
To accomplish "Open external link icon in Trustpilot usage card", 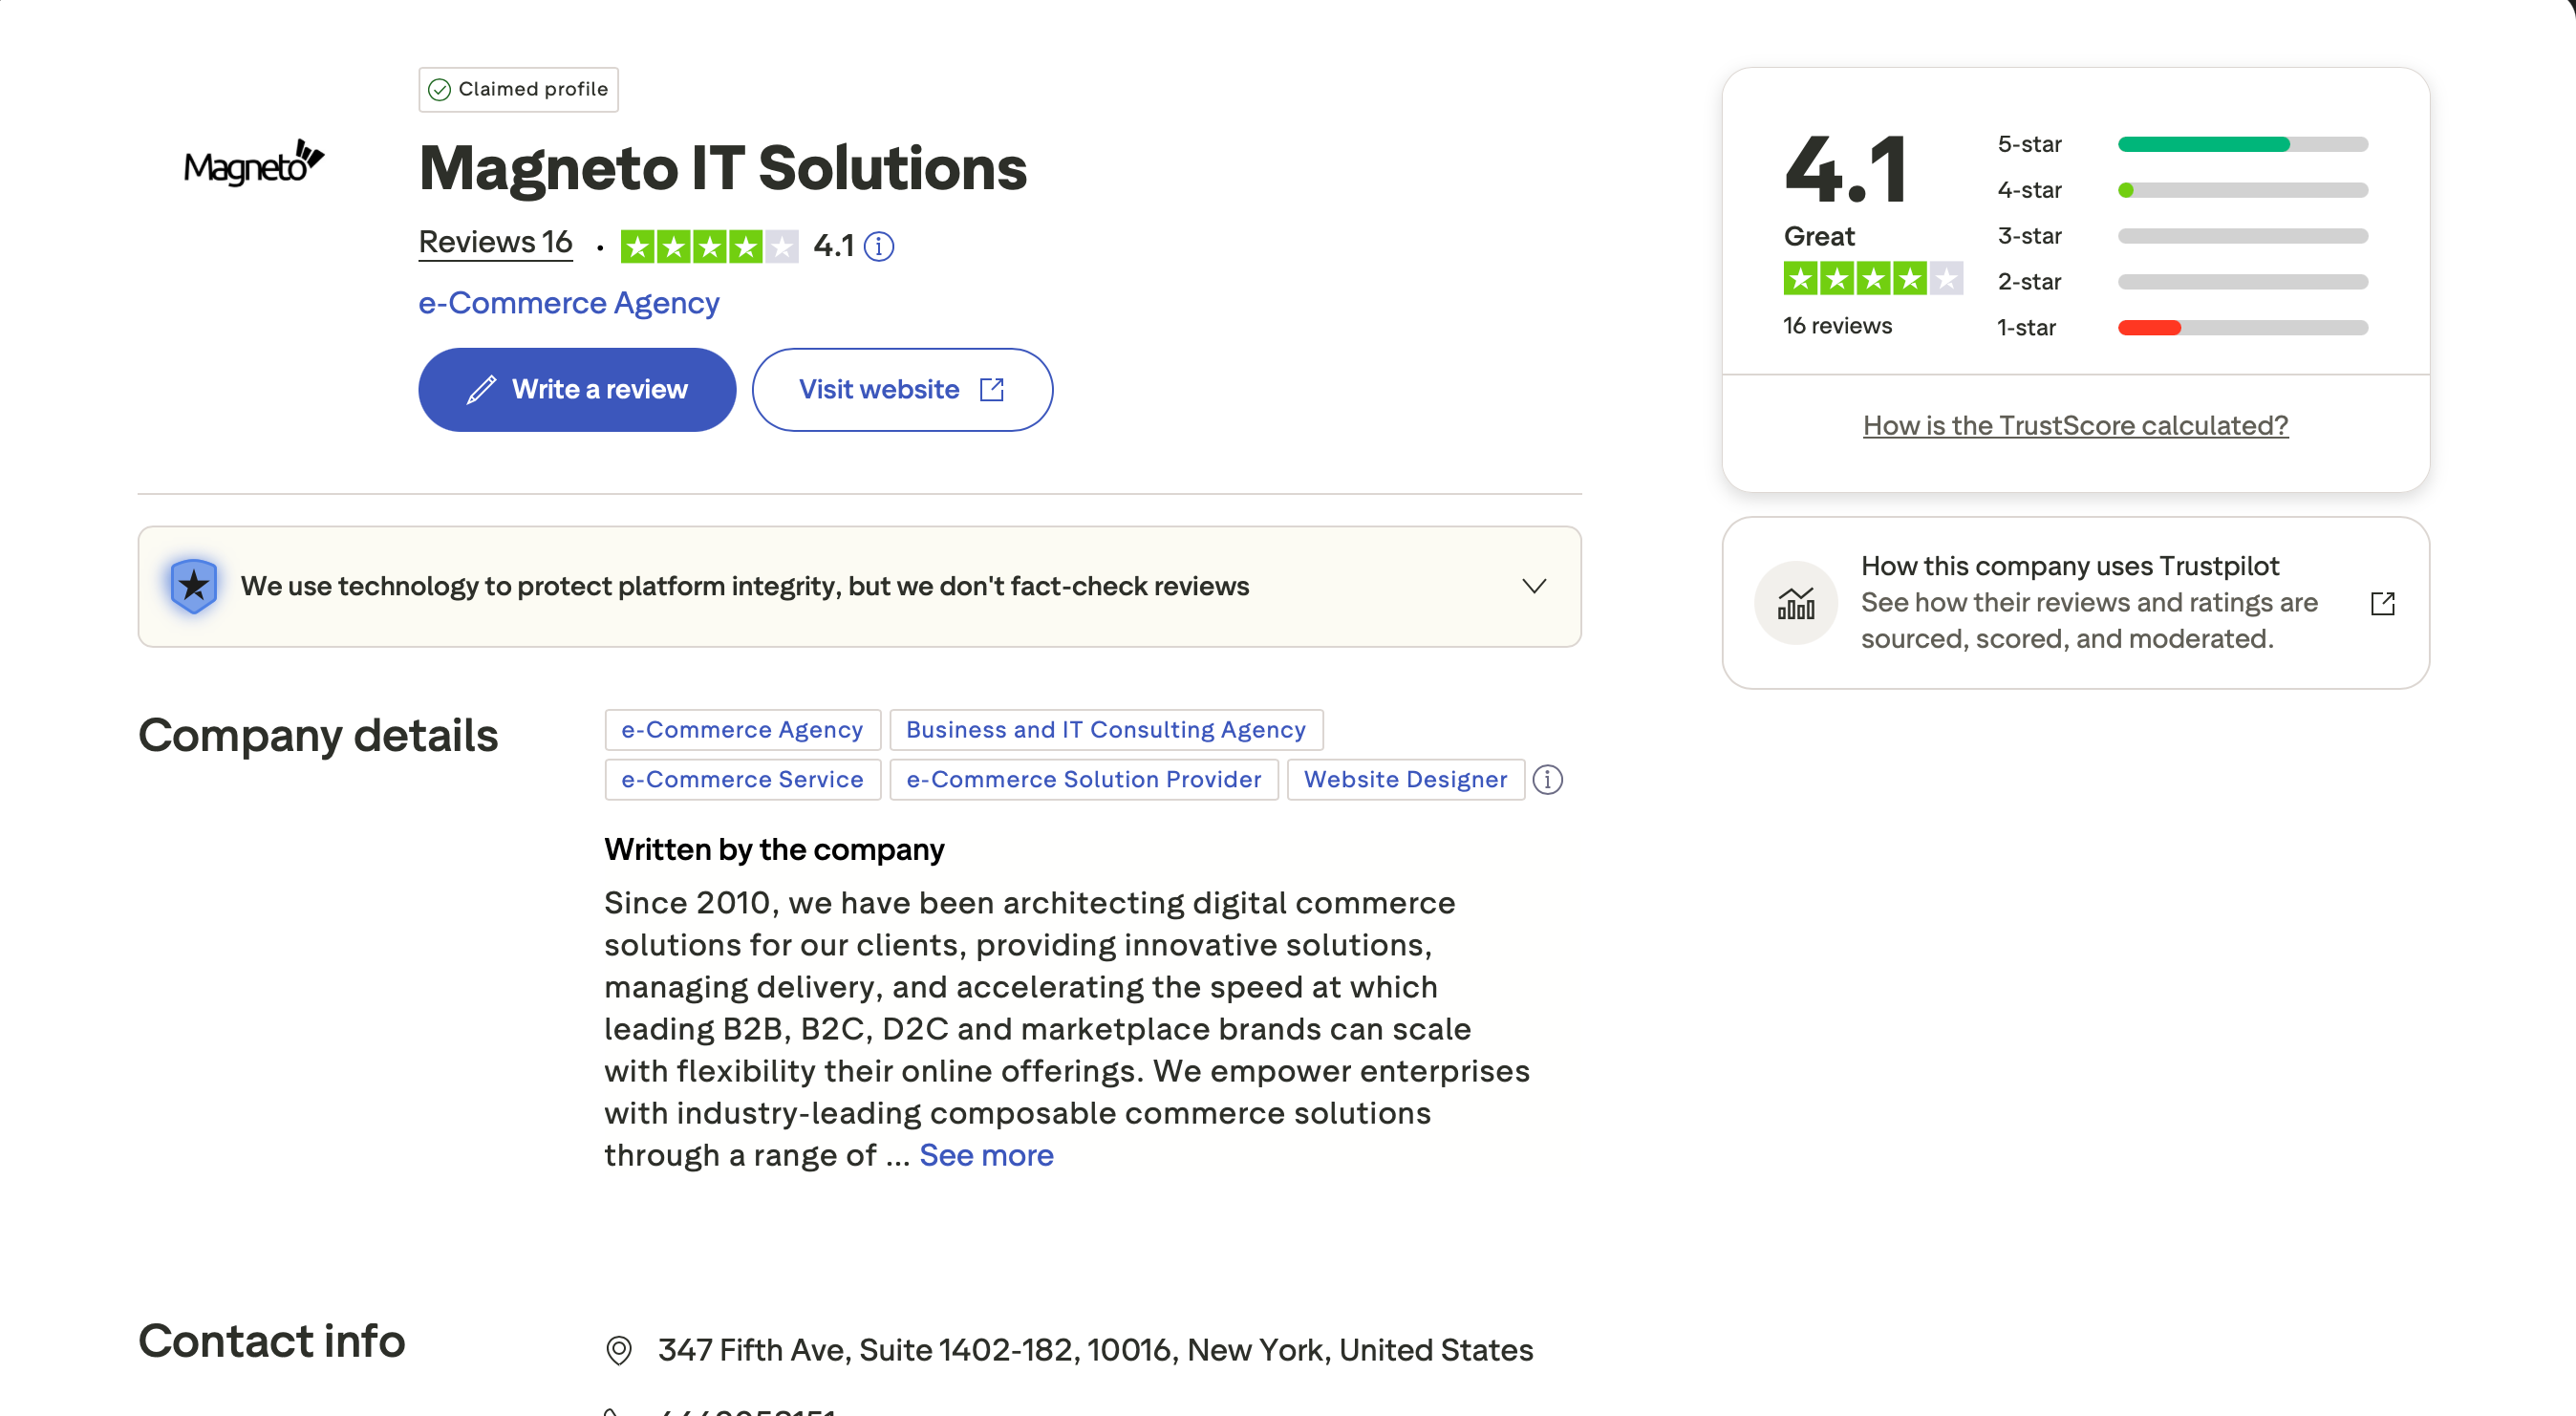I will pyautogui.click(x=2382, y=603).
